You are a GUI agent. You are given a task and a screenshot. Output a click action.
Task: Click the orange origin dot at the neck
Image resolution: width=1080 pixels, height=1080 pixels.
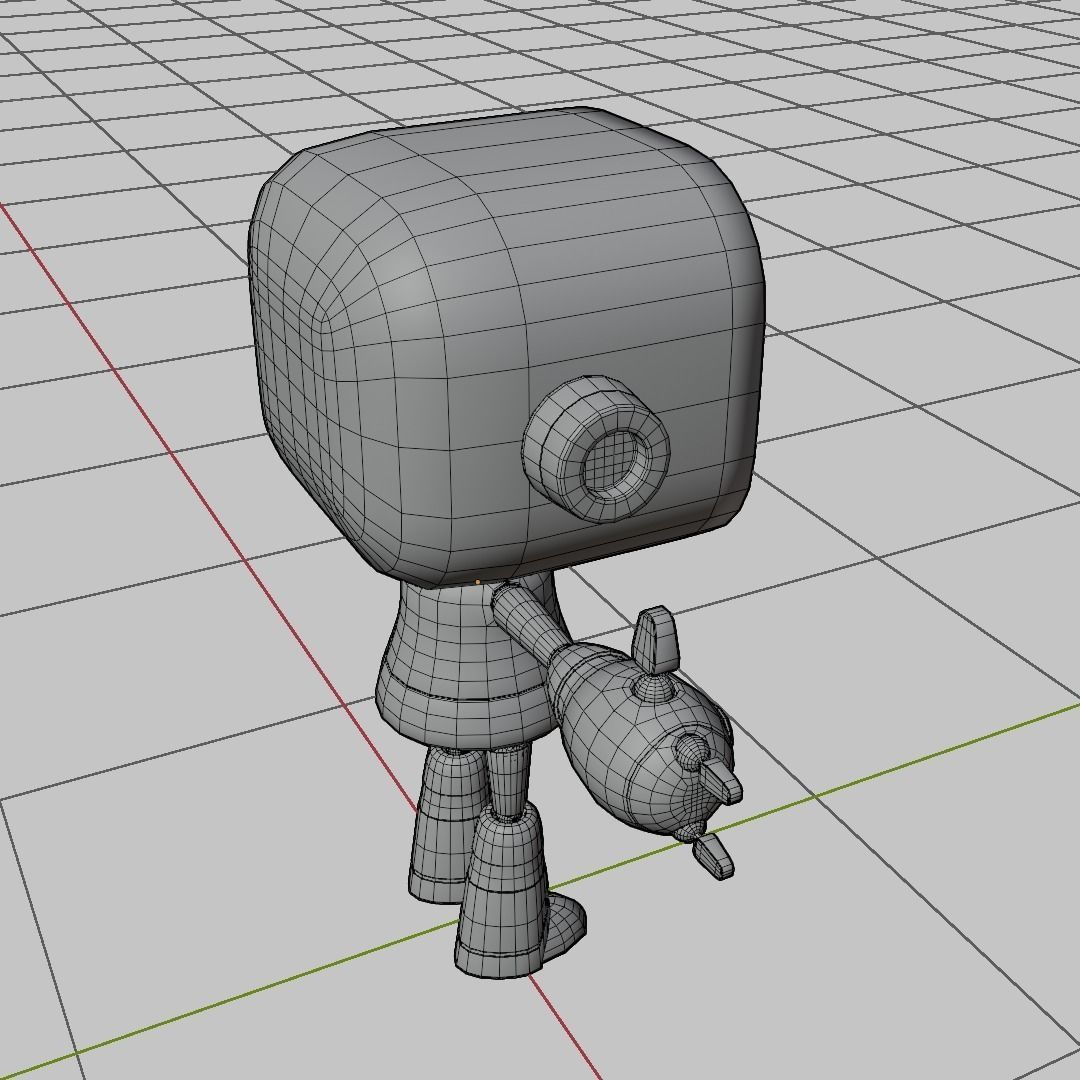478,583
